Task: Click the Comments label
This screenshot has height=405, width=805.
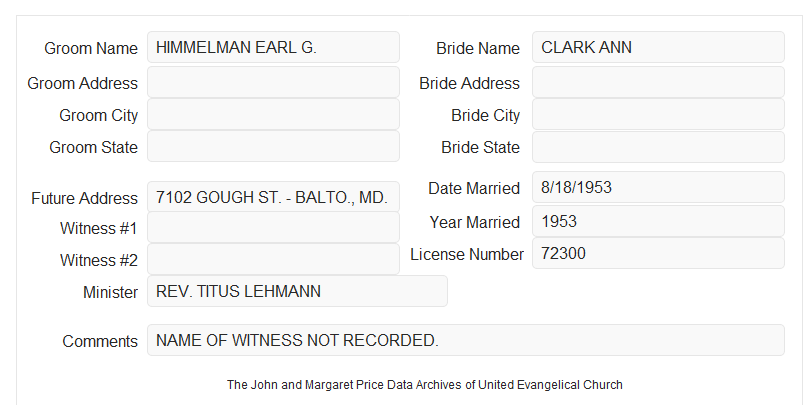Action: (100, 341)
